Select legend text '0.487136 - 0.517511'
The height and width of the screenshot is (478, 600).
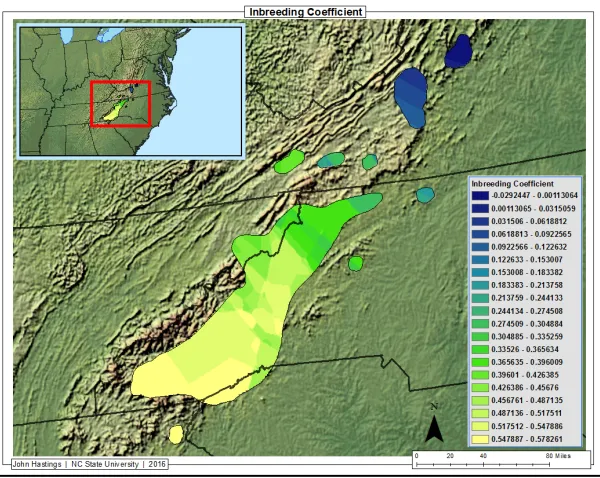click(527, 413)
